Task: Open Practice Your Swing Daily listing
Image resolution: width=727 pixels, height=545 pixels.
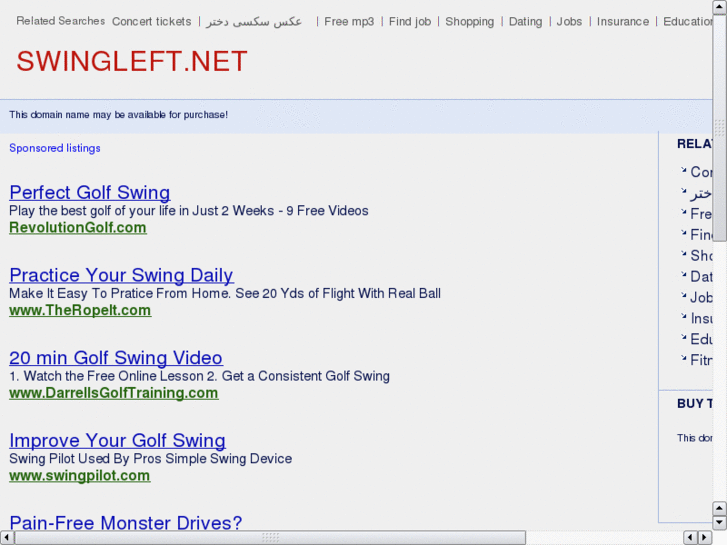Action: (121, 275)
